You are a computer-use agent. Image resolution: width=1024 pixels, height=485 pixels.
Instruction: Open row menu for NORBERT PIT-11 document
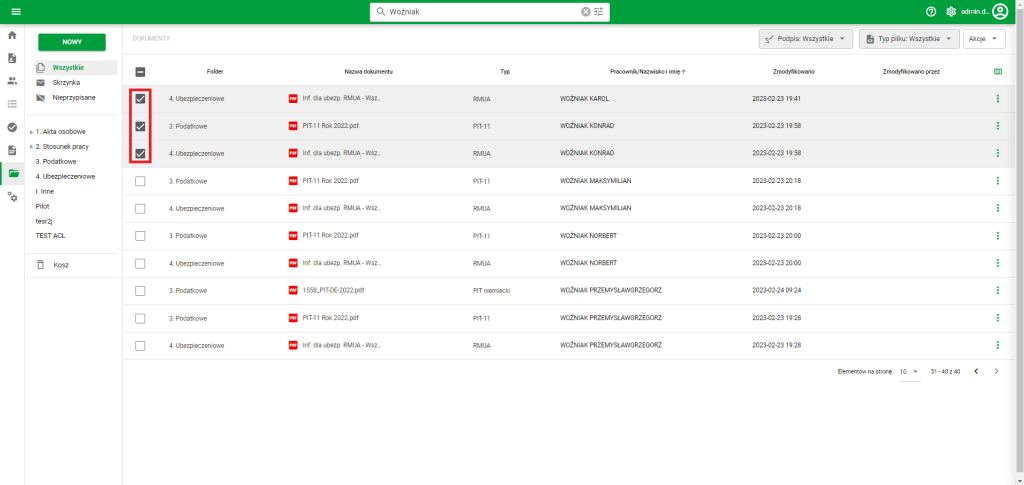997,236
